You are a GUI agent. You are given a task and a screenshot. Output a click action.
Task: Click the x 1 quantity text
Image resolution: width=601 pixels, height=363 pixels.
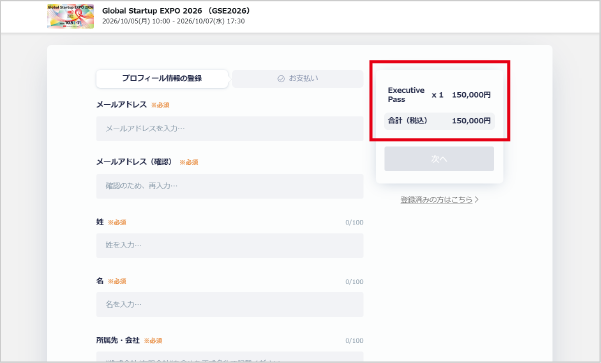click(437, 95)
